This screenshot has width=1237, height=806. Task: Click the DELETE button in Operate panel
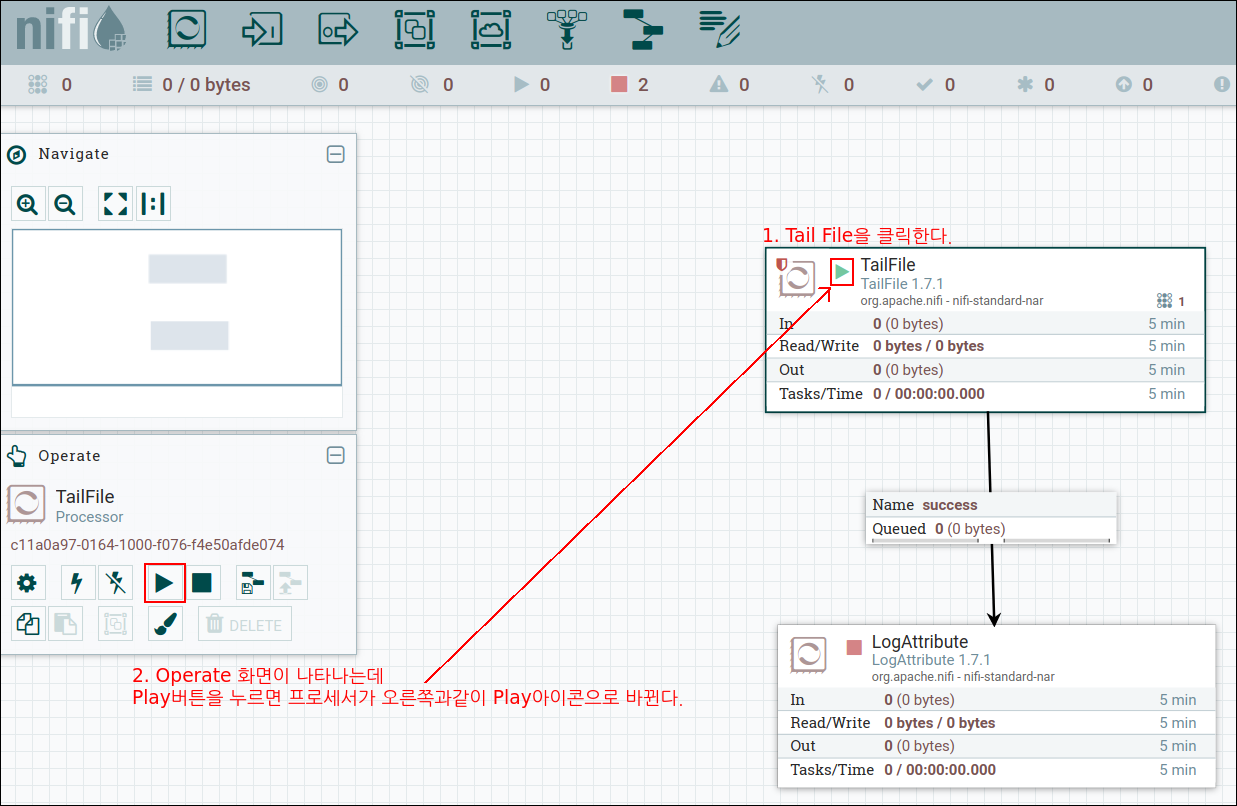pyautogui.click(x=245, y=624)
